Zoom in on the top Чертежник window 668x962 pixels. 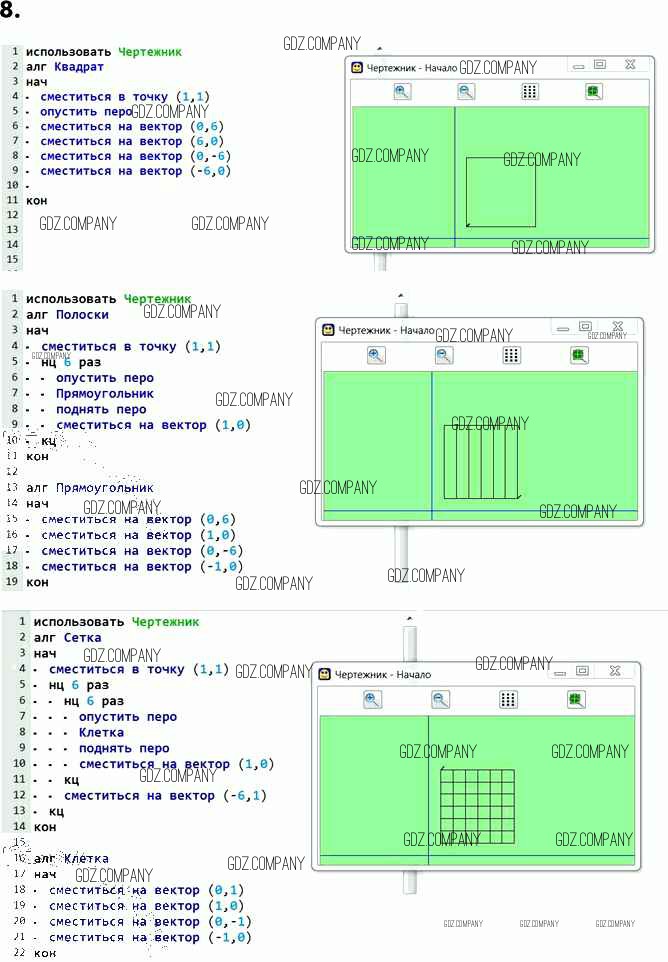[402, 91]
